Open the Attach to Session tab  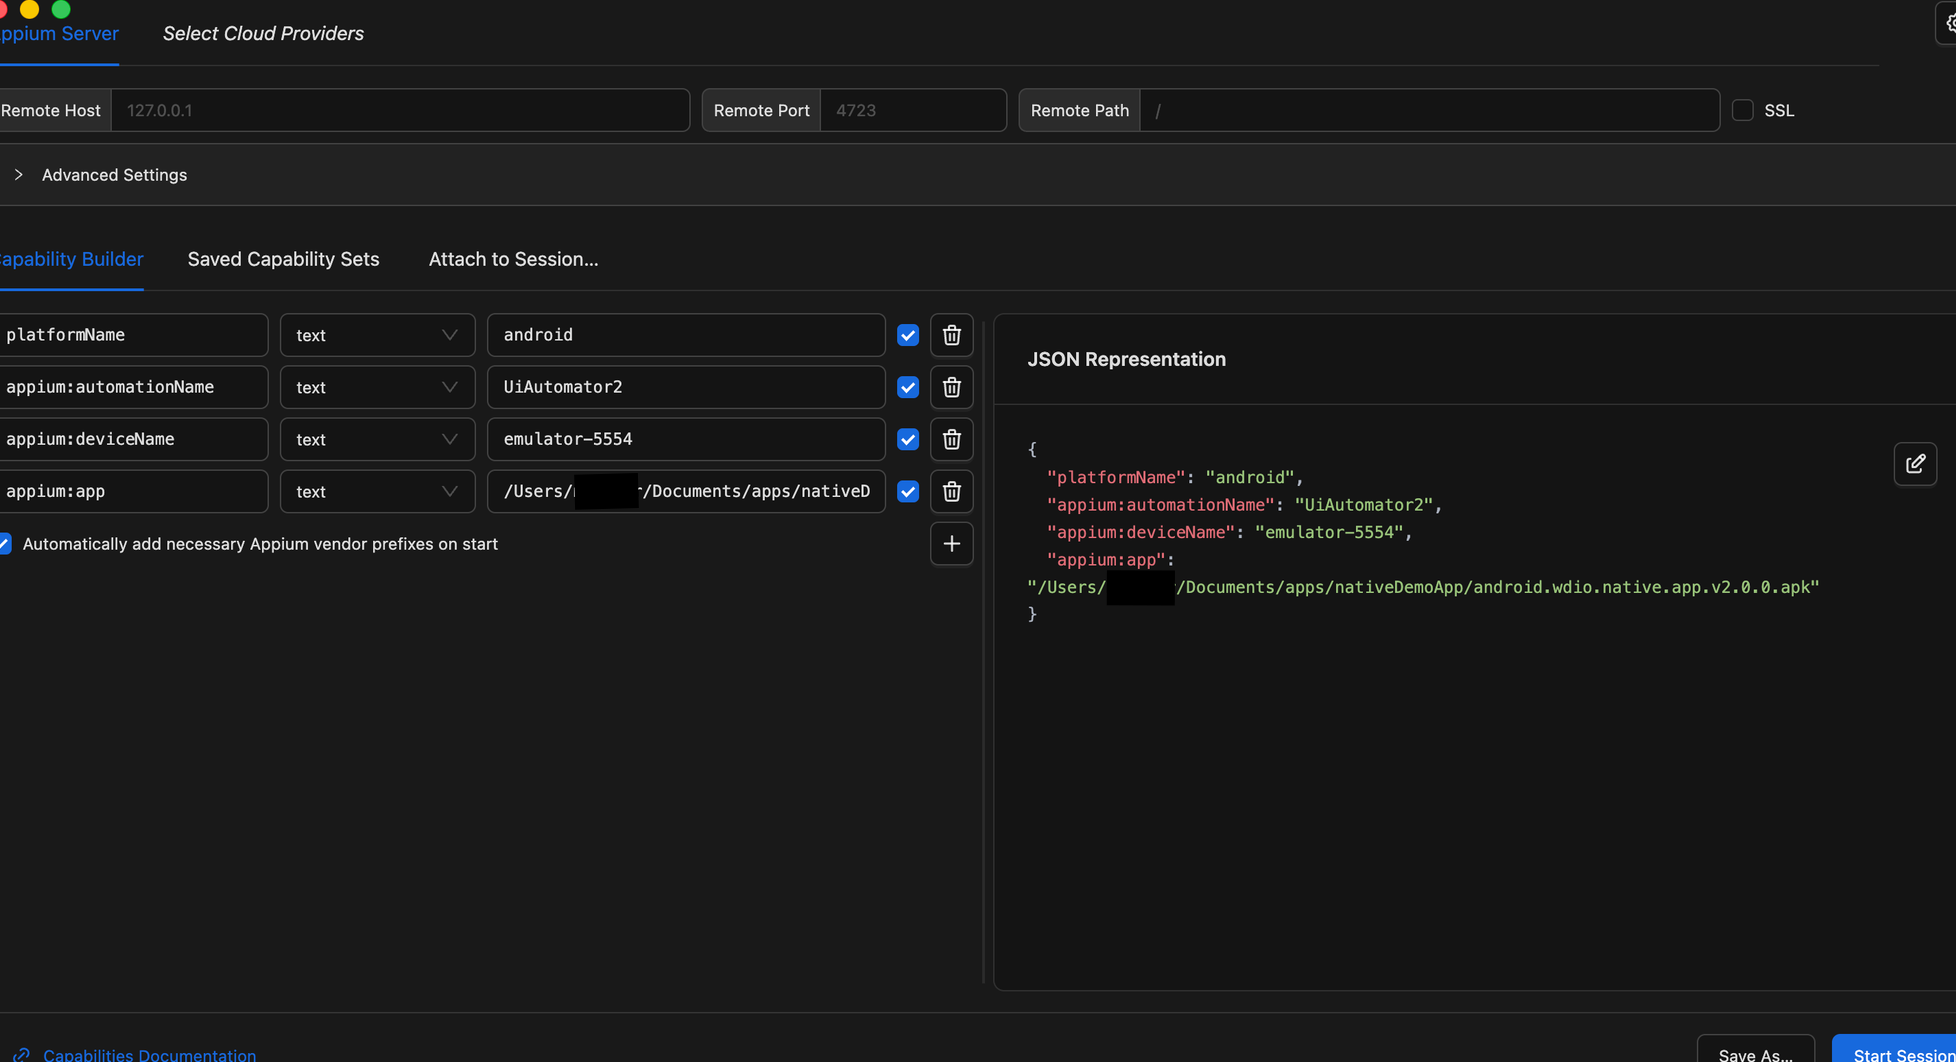click(x=513, y=259)
